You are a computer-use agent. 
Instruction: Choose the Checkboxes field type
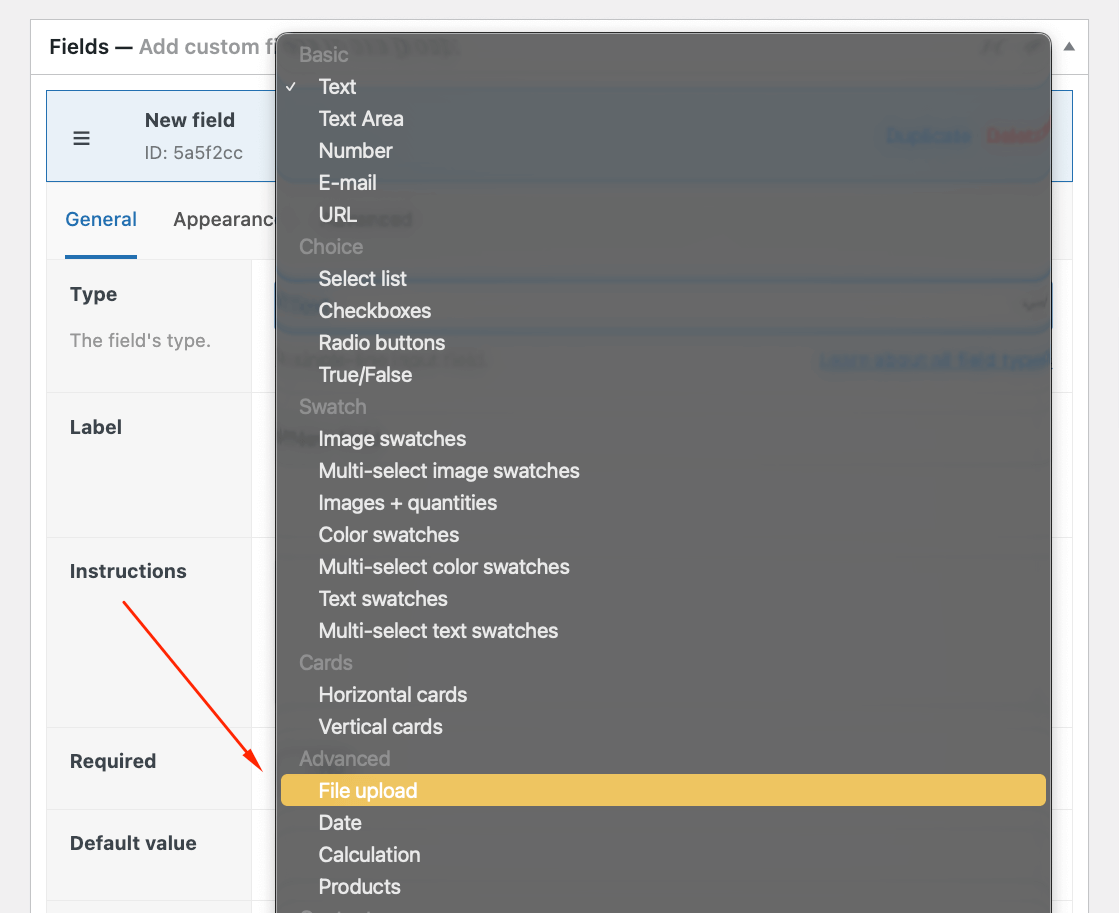tap(375, 310)
